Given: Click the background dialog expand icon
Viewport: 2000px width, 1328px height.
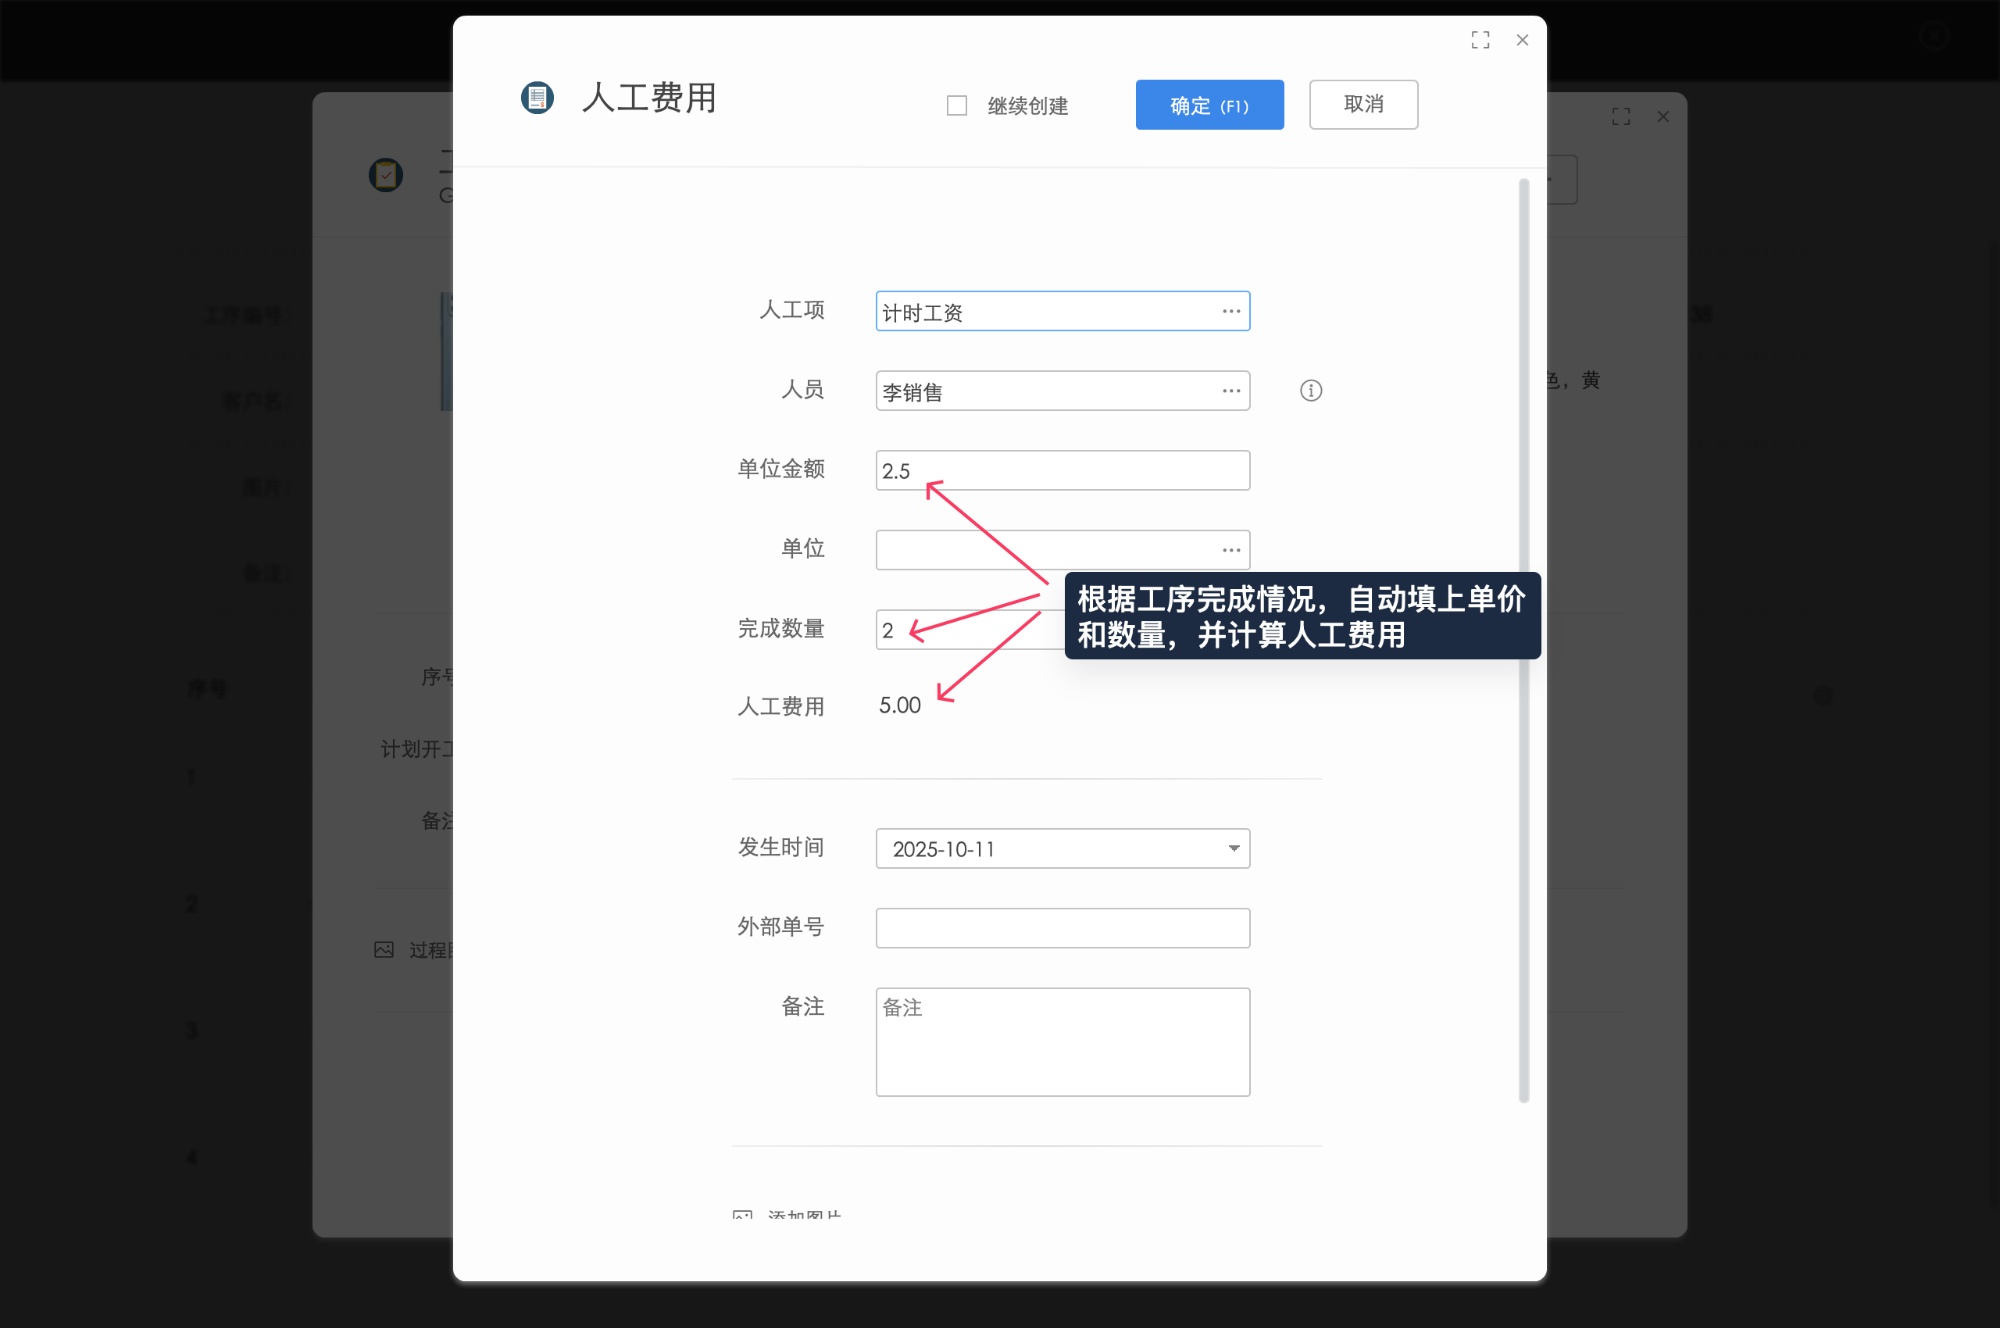Looking at the screenshot, I should coord(1621,117).
